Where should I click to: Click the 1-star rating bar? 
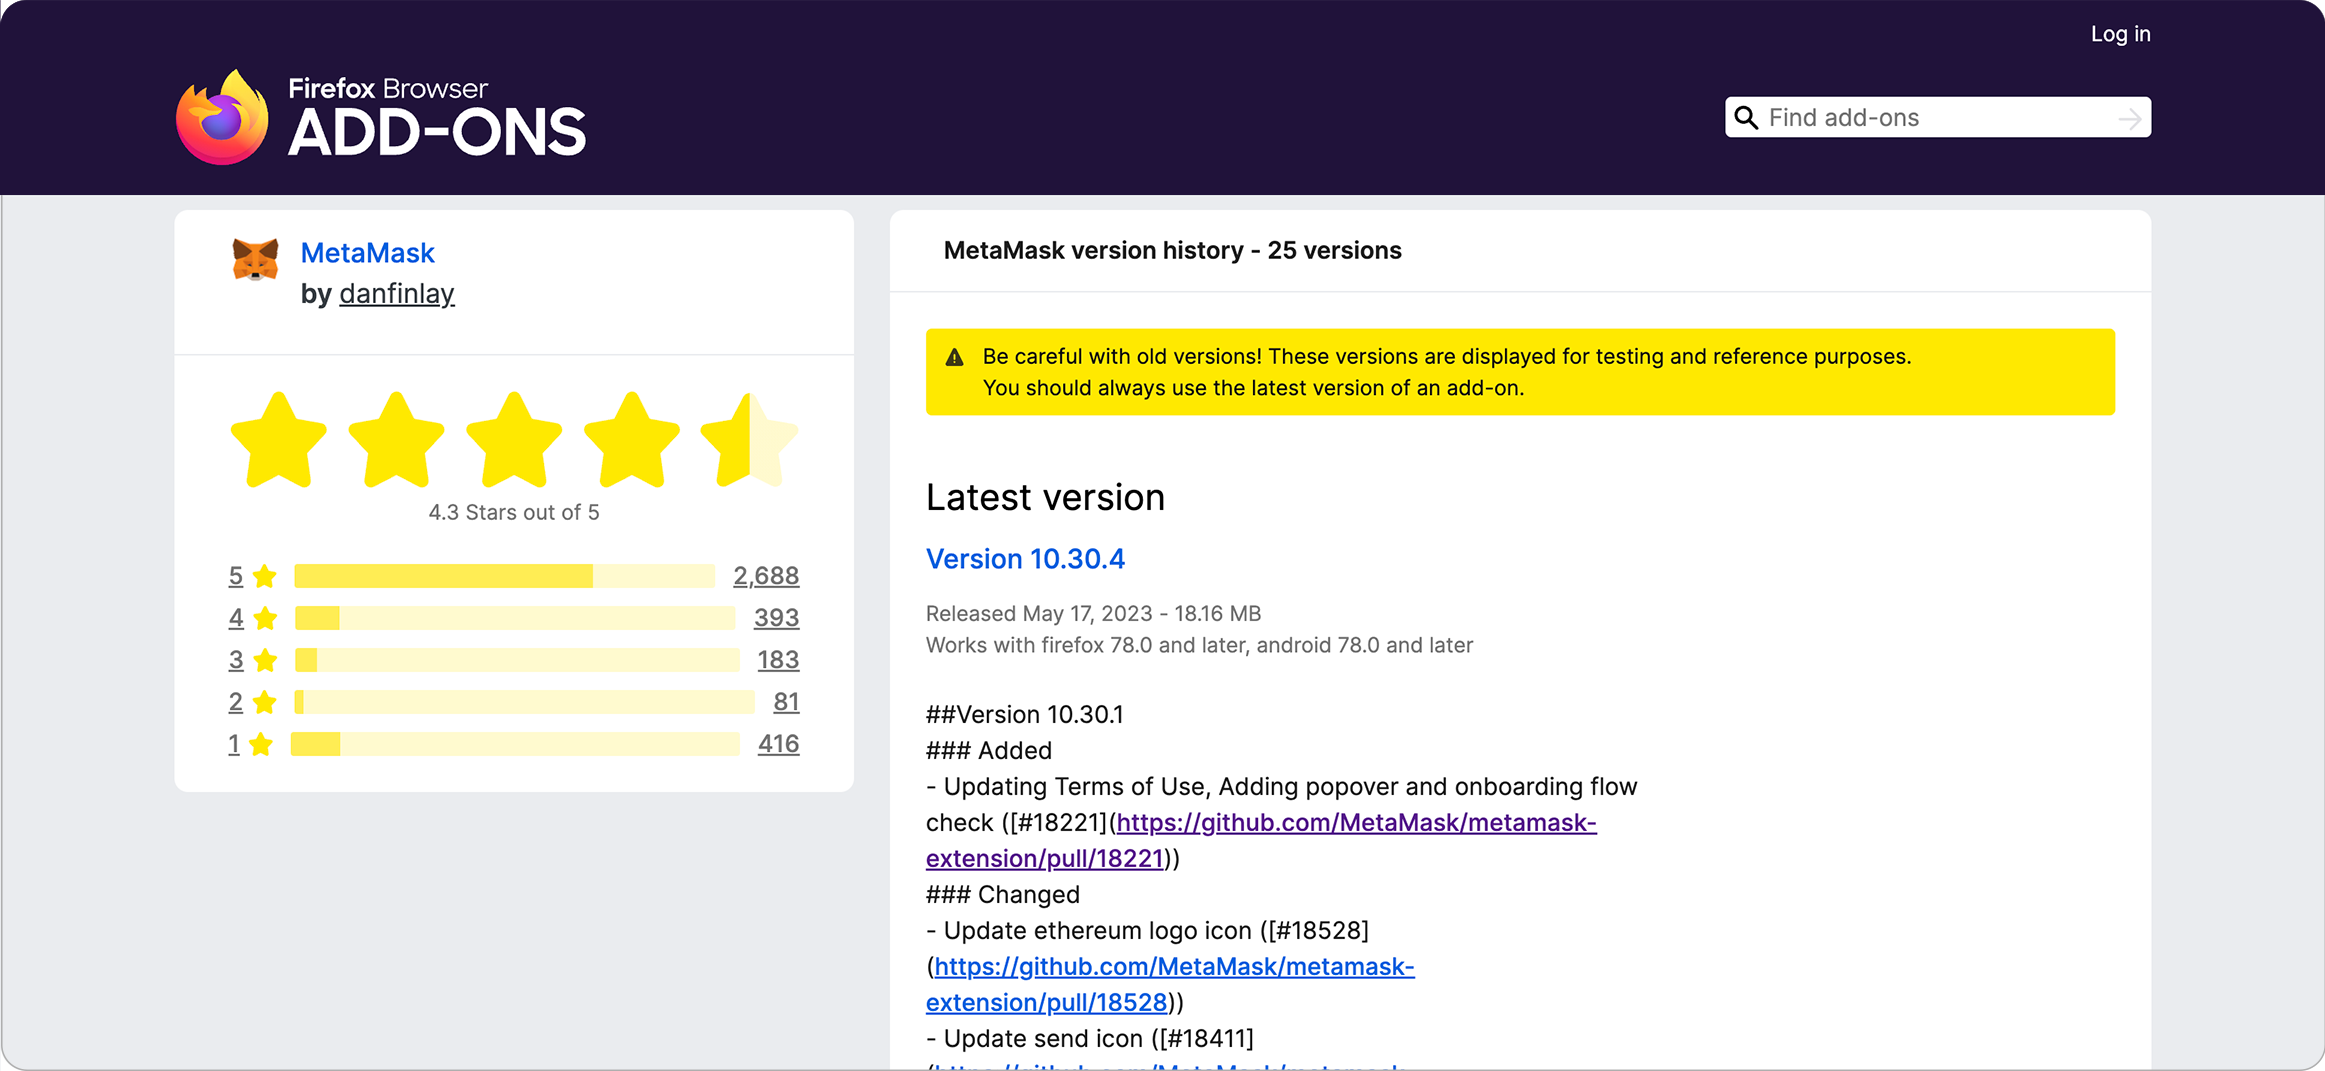(515, 744)
